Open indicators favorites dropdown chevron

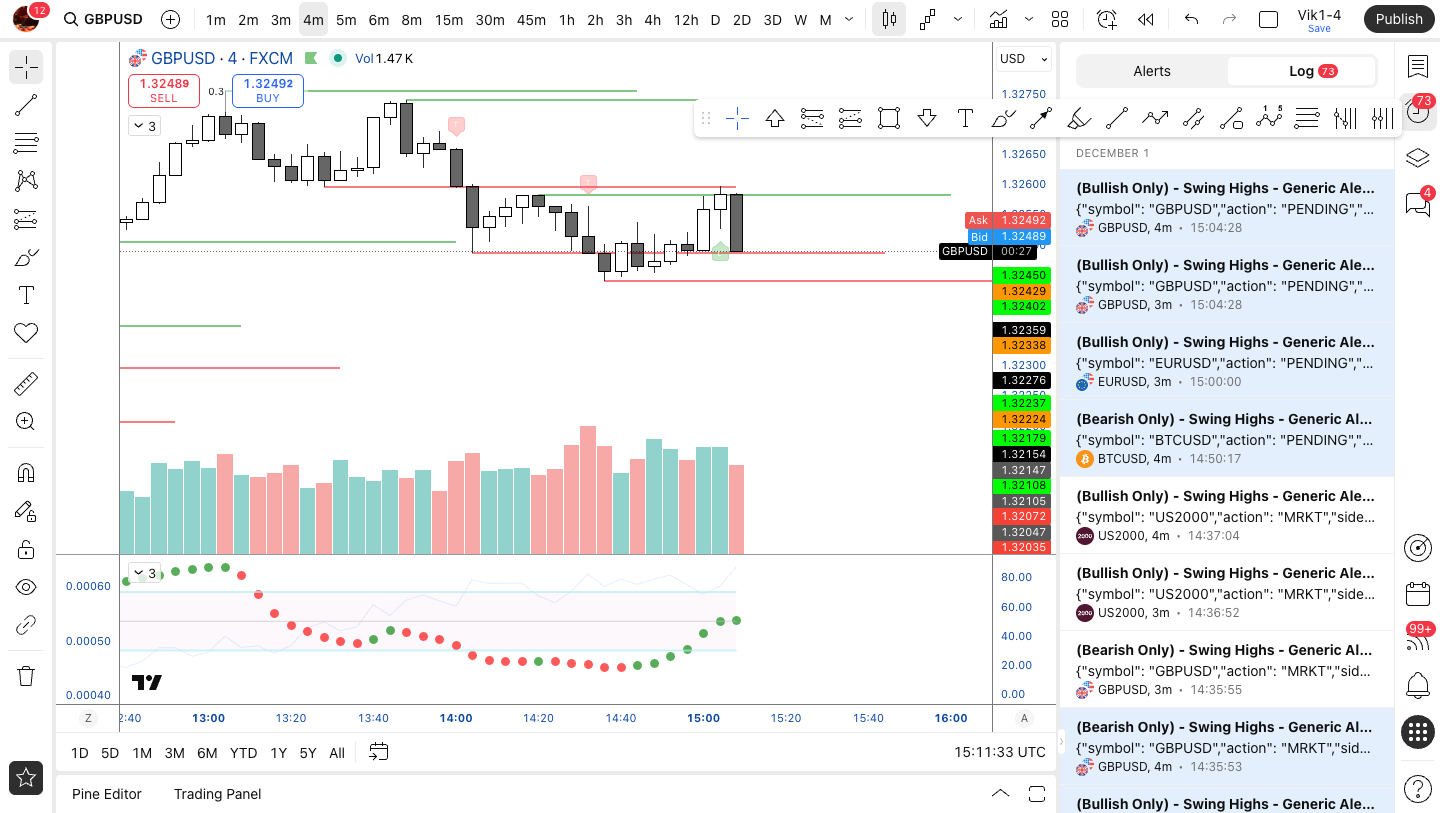1029,19
